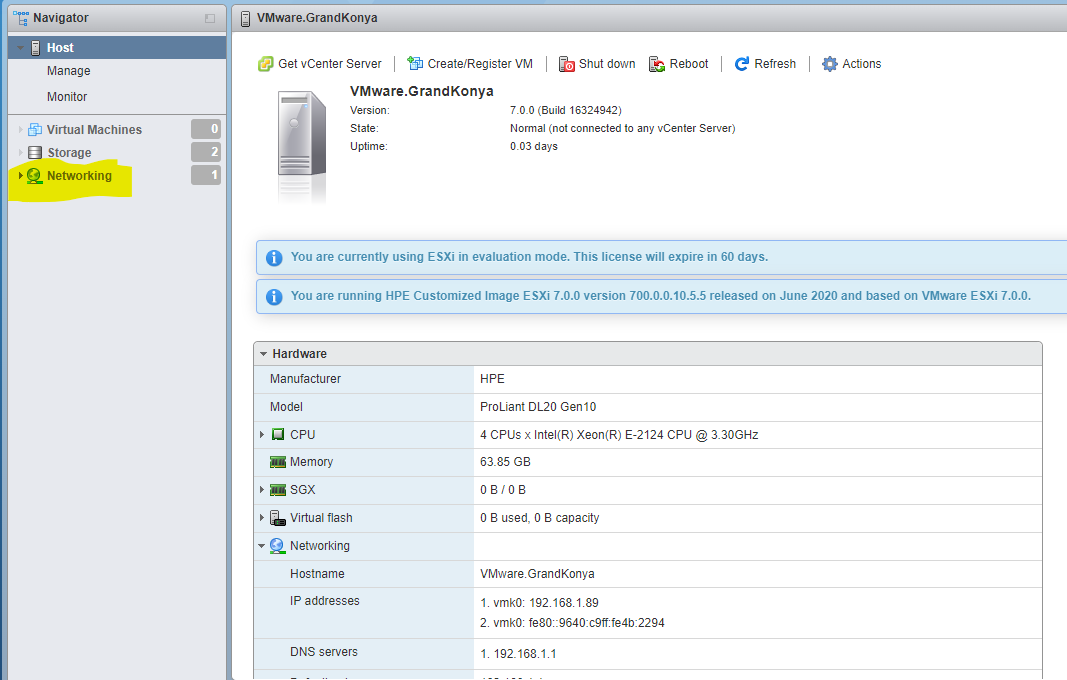Minimize the Navigator panel
Screen dimensions: 1067x680
(210, 18)
